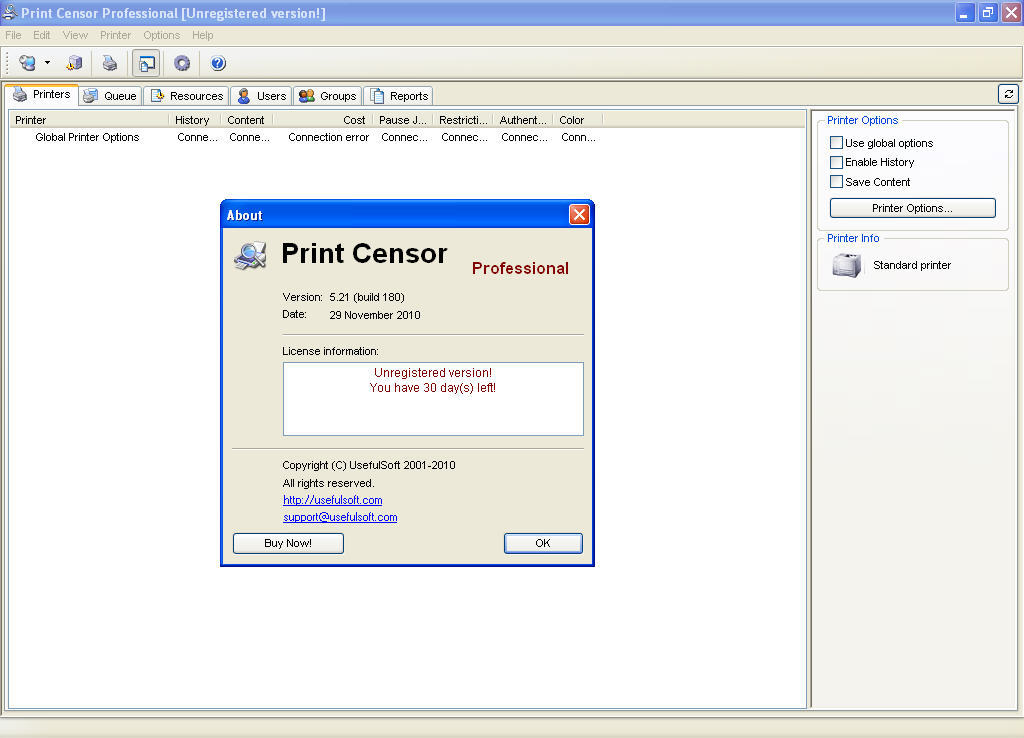Select the Printers tab printer icon
Viewport: 1024px width, 738px height.
click(19, 94)
